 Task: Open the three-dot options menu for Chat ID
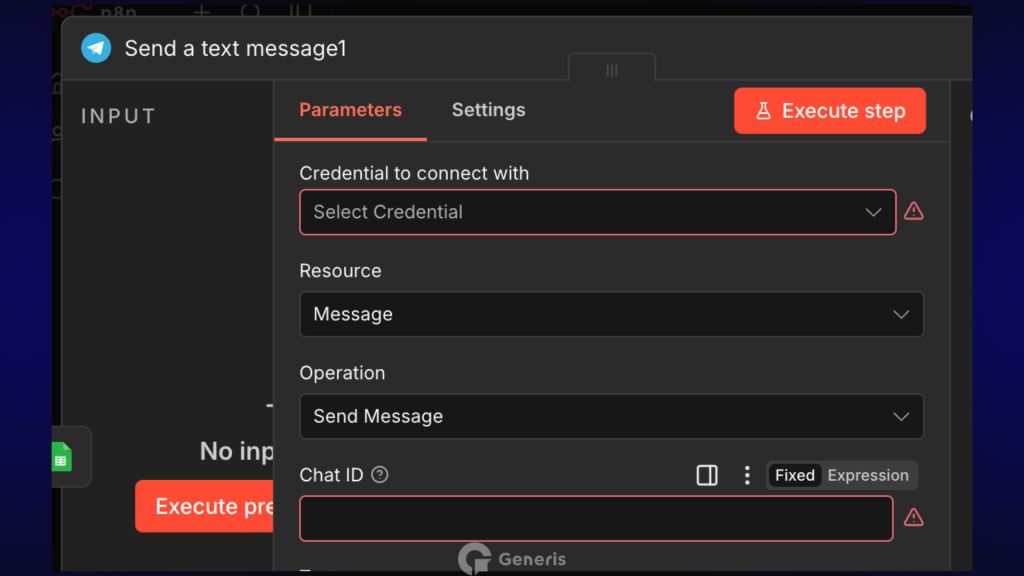[x=746, y=475]
